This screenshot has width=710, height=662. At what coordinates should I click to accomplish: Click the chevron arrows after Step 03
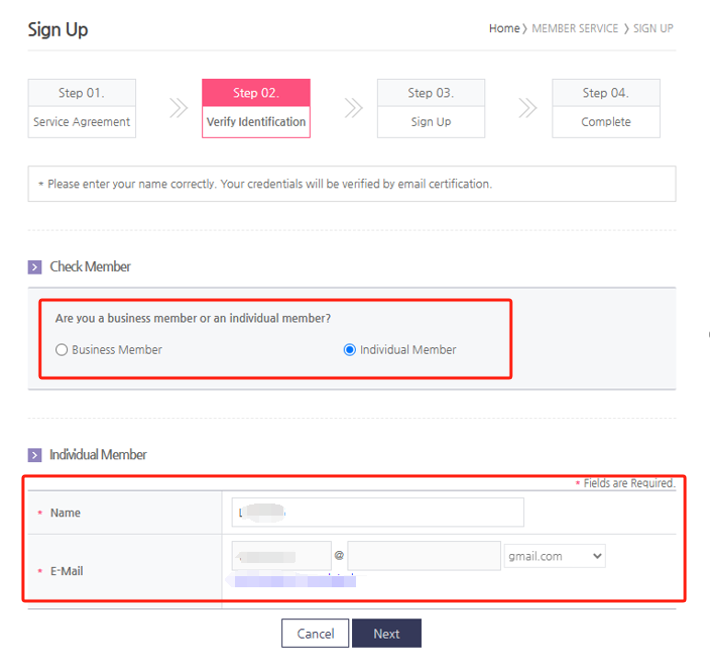coord(528,108)
